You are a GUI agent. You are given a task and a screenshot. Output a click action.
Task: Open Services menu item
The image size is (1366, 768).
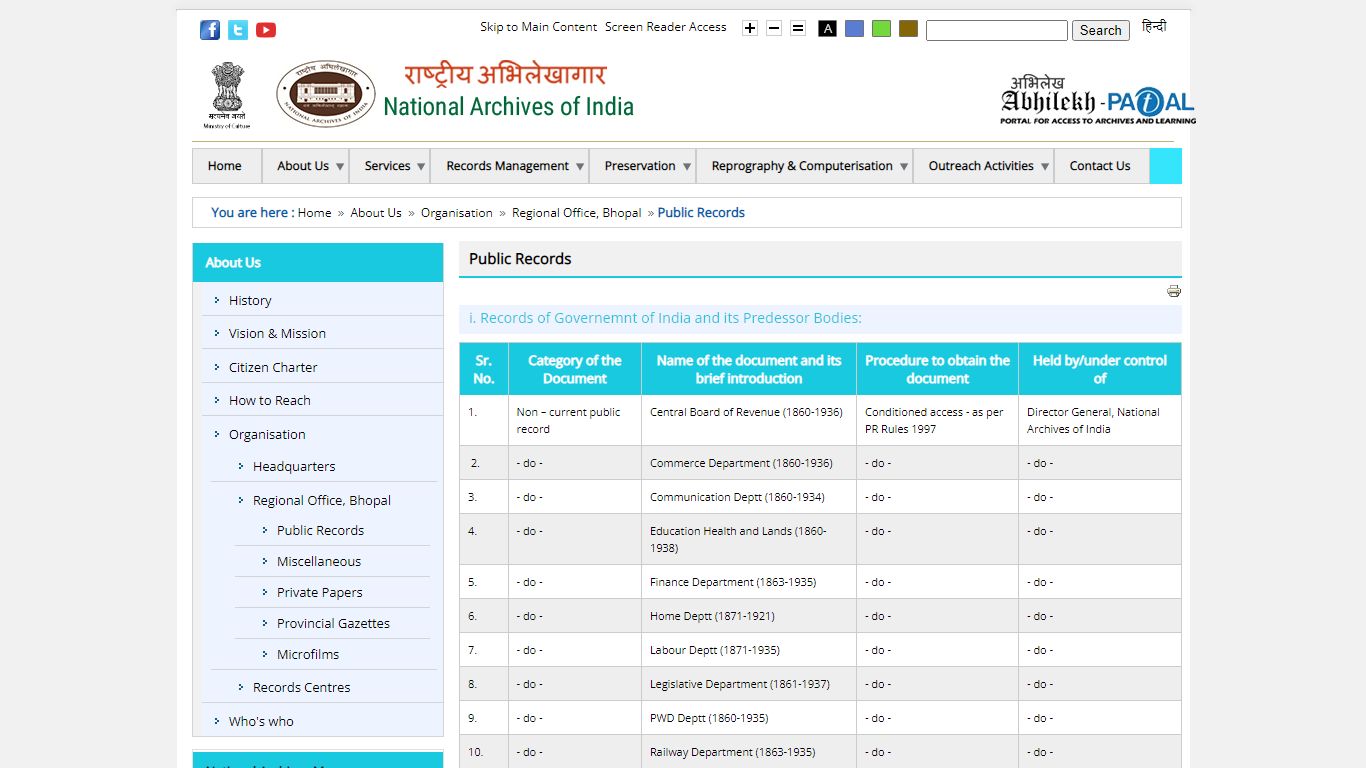tap(388, 166)
